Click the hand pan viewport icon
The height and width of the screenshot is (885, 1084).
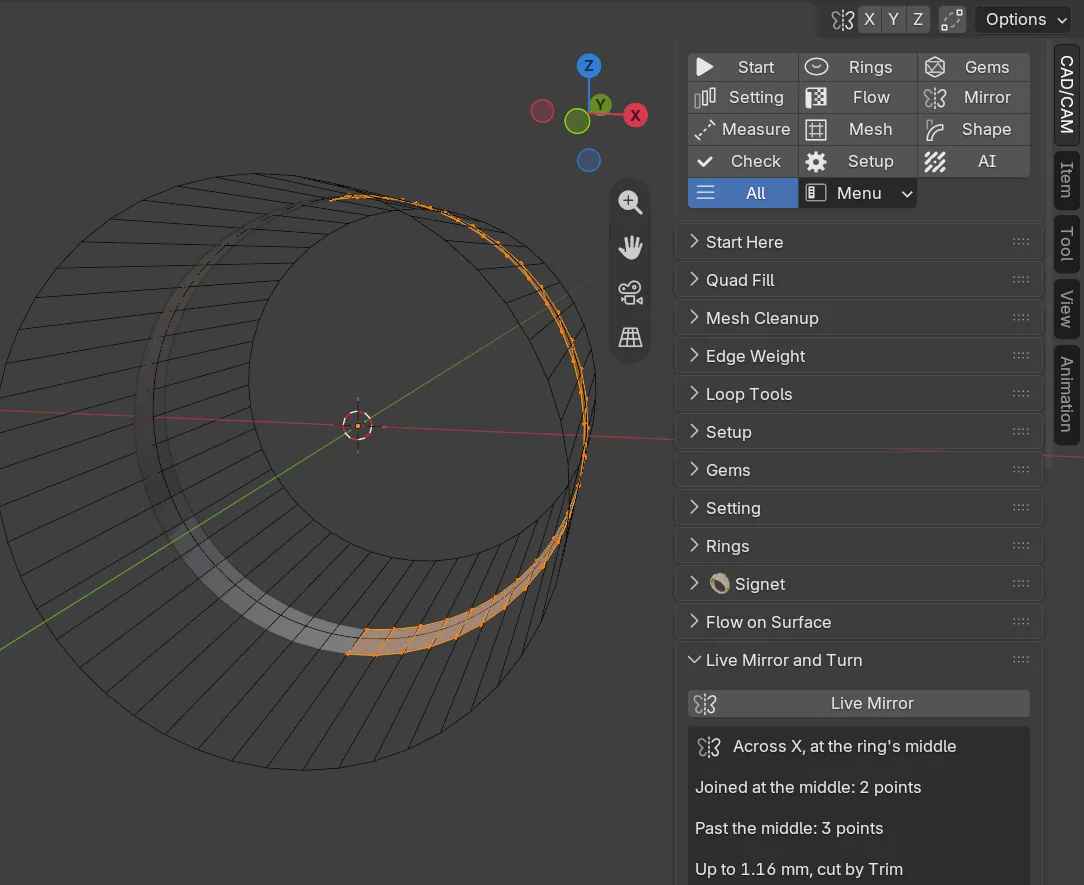click(630, 247)
